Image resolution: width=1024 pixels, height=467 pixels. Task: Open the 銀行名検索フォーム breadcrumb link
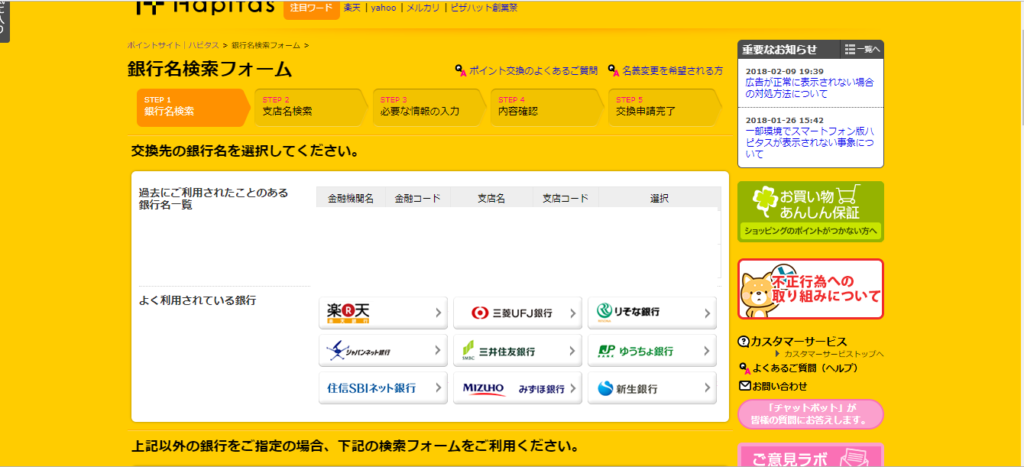266,46
